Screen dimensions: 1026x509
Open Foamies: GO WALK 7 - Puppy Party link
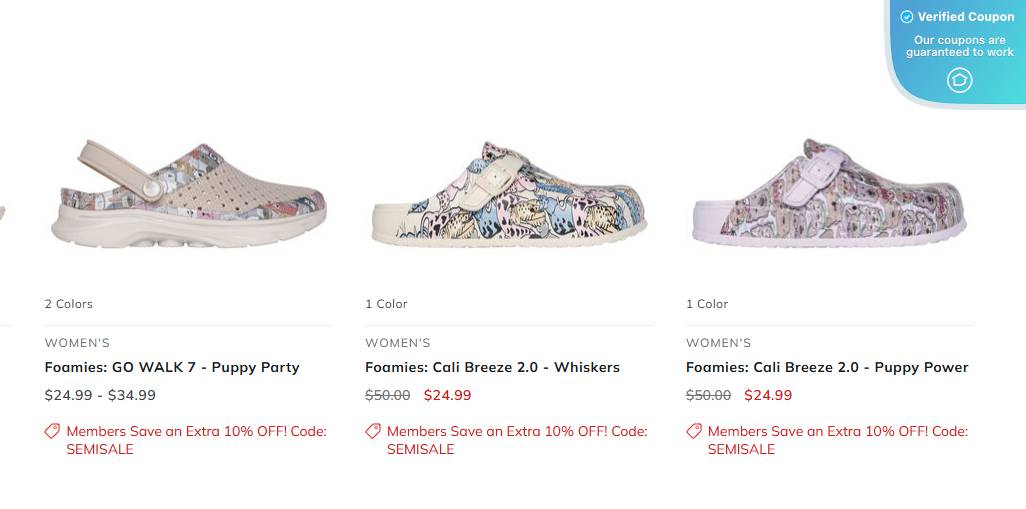[x=172, y=367]
